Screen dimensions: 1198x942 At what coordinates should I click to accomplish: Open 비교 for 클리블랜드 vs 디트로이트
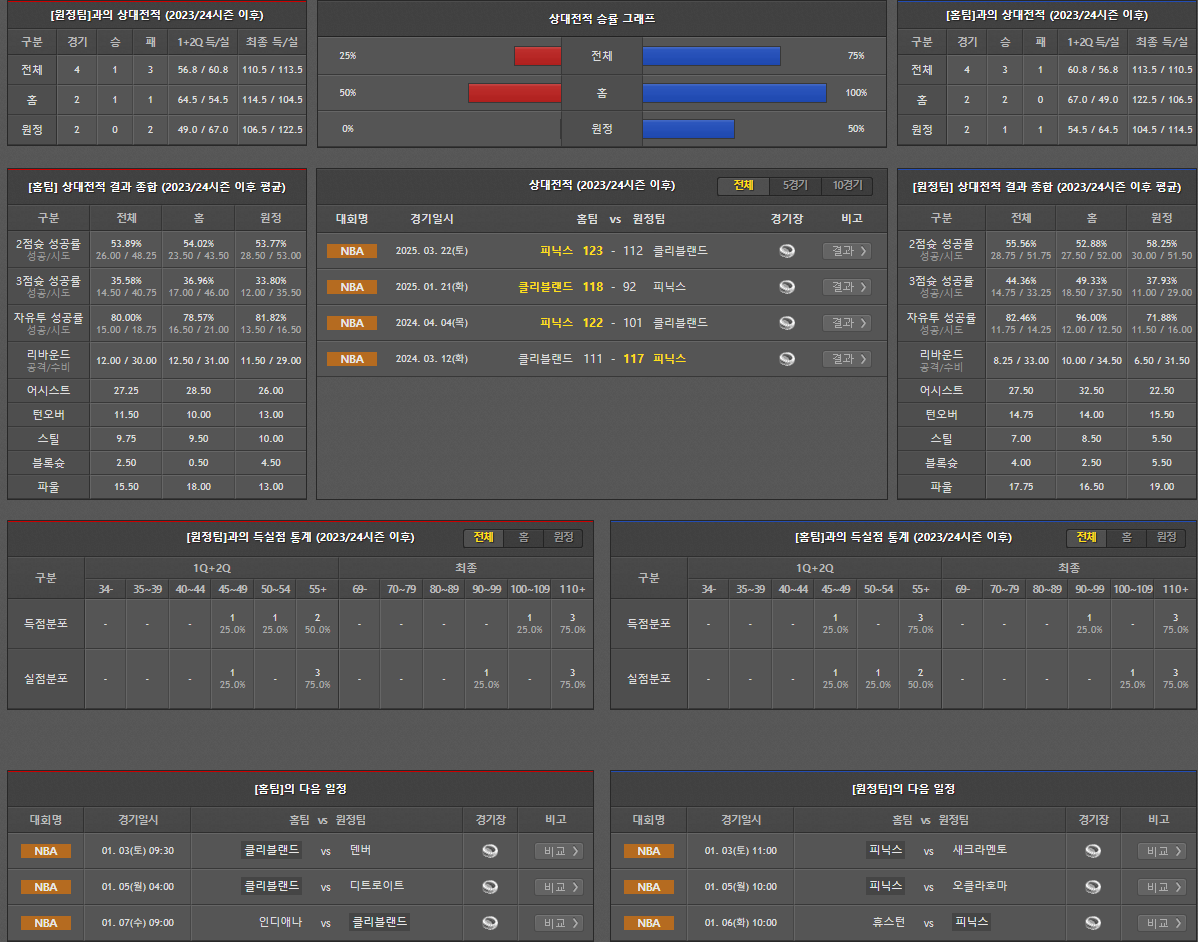(x=558, y=887)
